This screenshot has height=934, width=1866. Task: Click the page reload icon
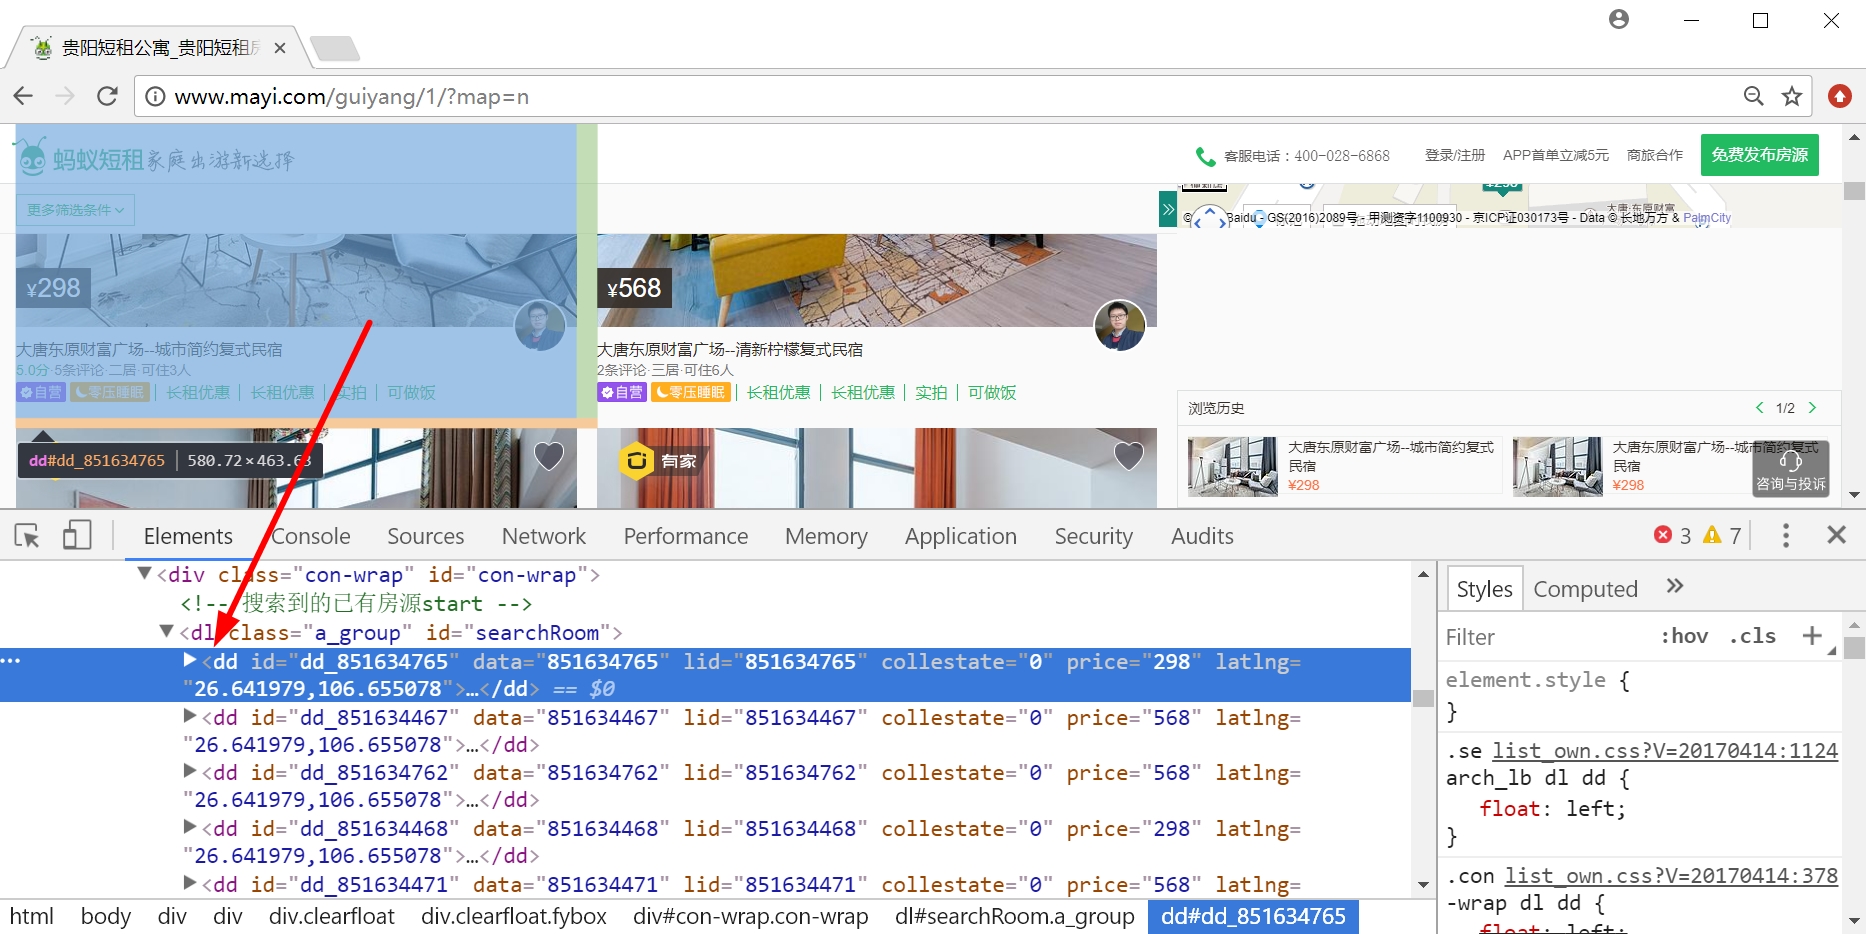107,96
